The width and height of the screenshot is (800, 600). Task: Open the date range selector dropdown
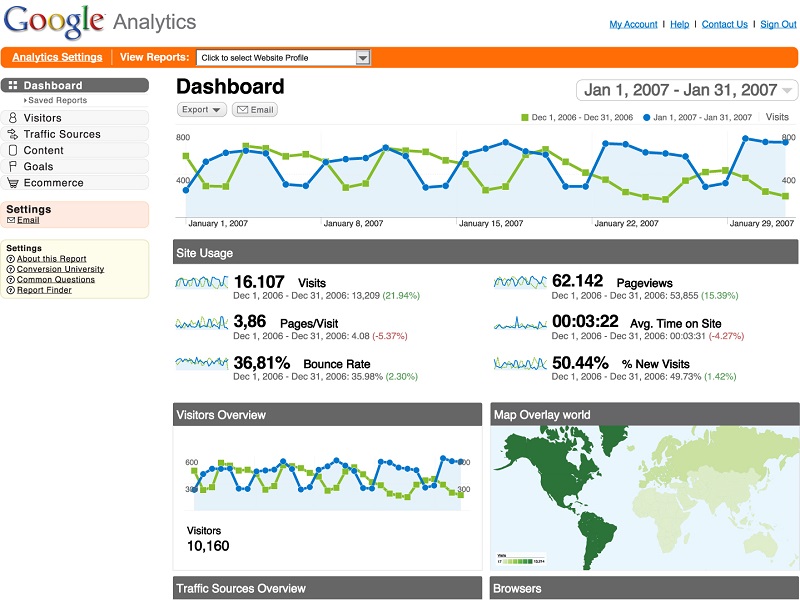(687, 90)
